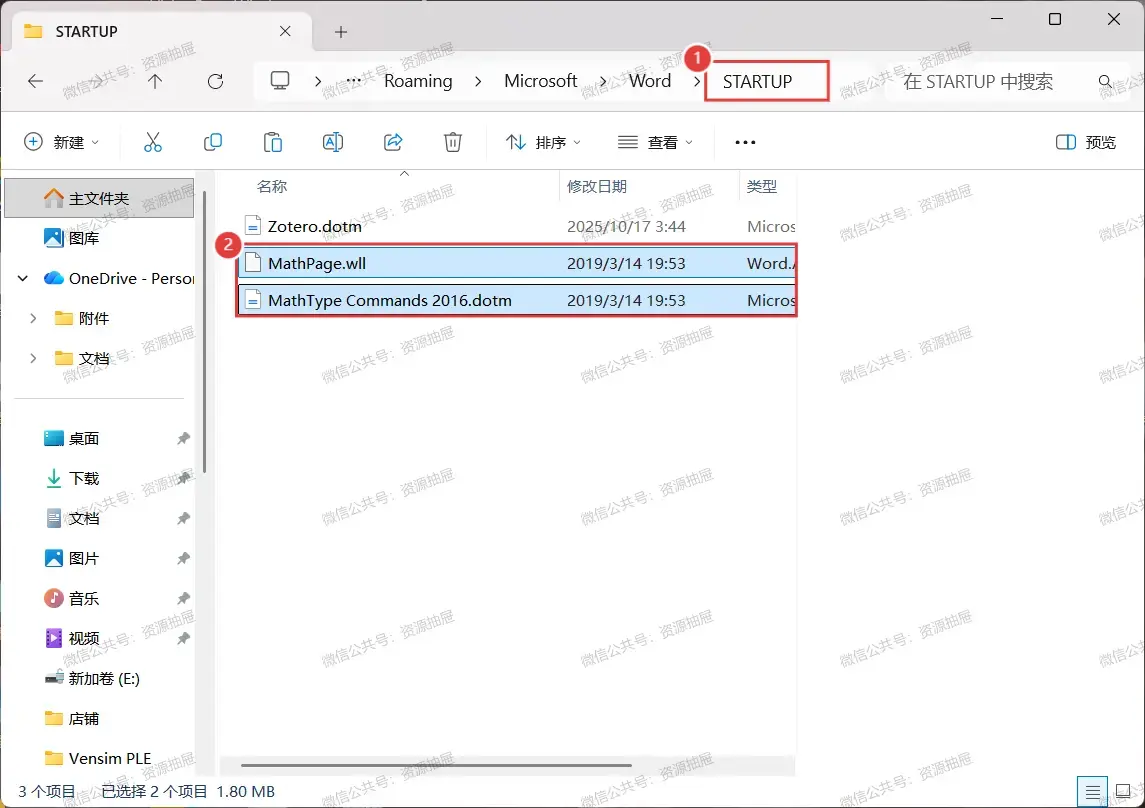The height and width of the screenshot is (808, 1145).
Task: Click the horizontal scrollbar of file list
Action: pyautogui.click(x=436, y=766)
